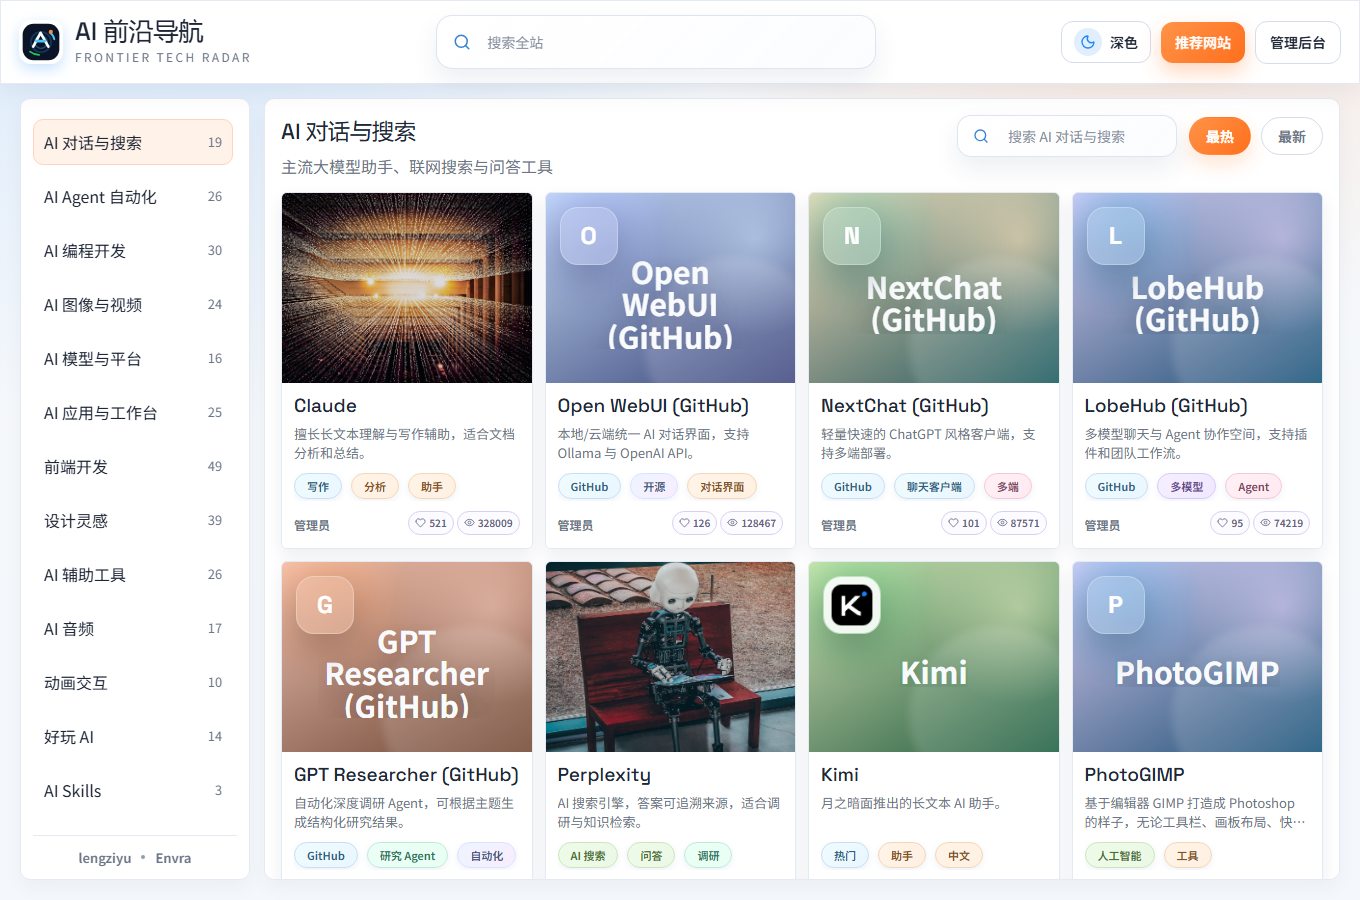This screenshot has height=900, width=1360.
Task: Open AI 应用与工作台 category
Action: [133, 413]
